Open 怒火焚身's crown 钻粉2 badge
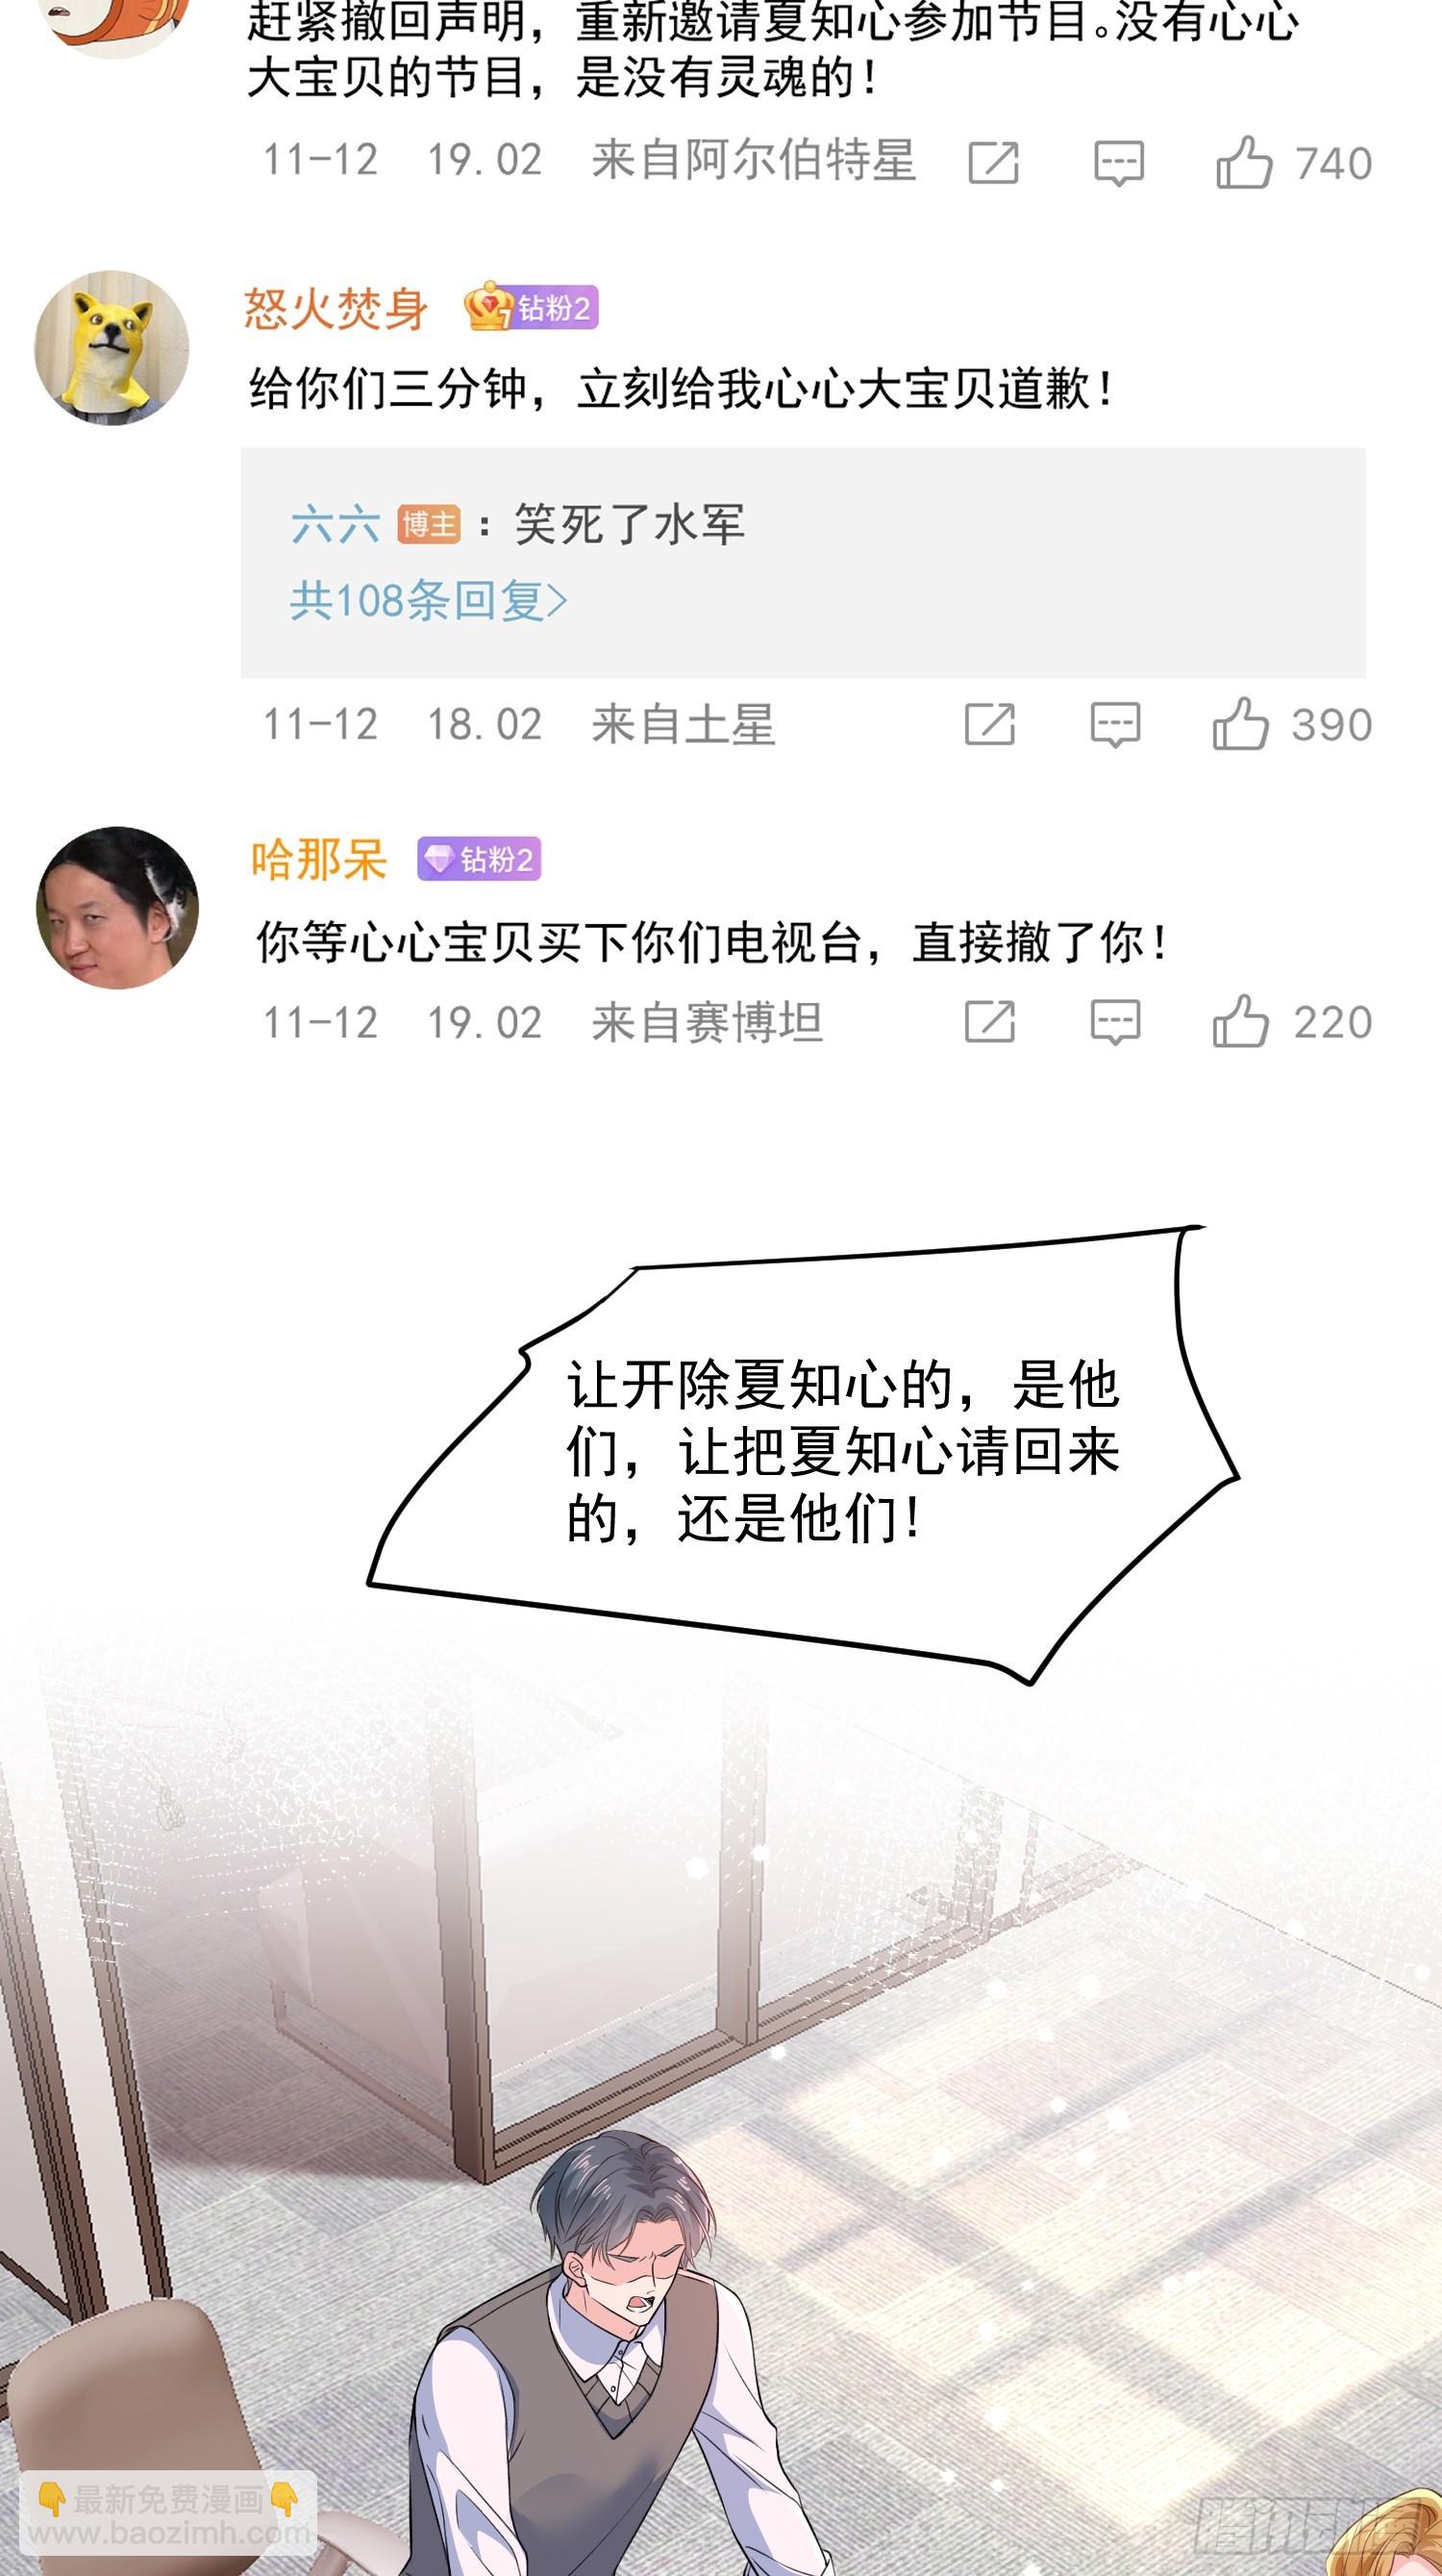Image resolution: width=1442 pixels, height=2576 pixels. [531, 307]
